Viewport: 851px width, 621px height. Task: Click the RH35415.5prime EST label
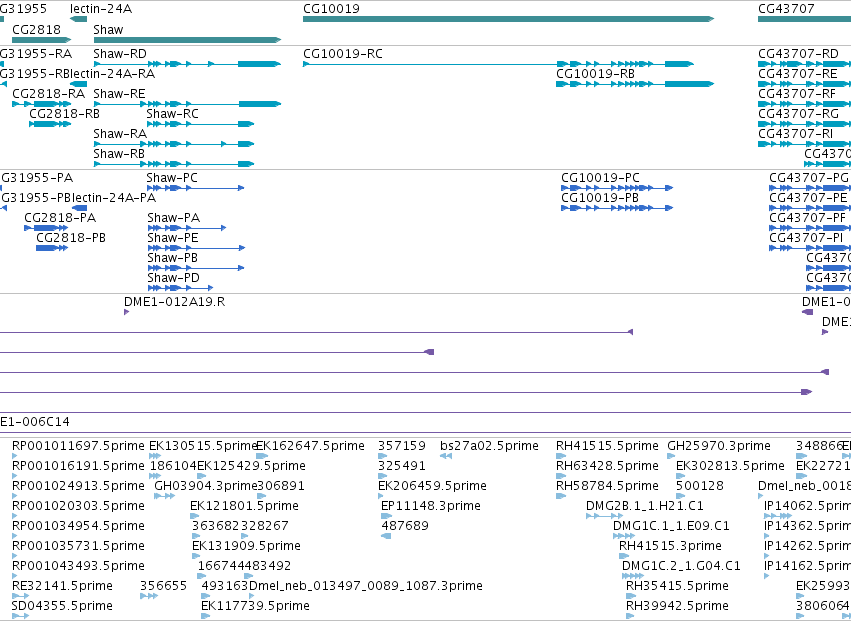(x=677, y=587)
